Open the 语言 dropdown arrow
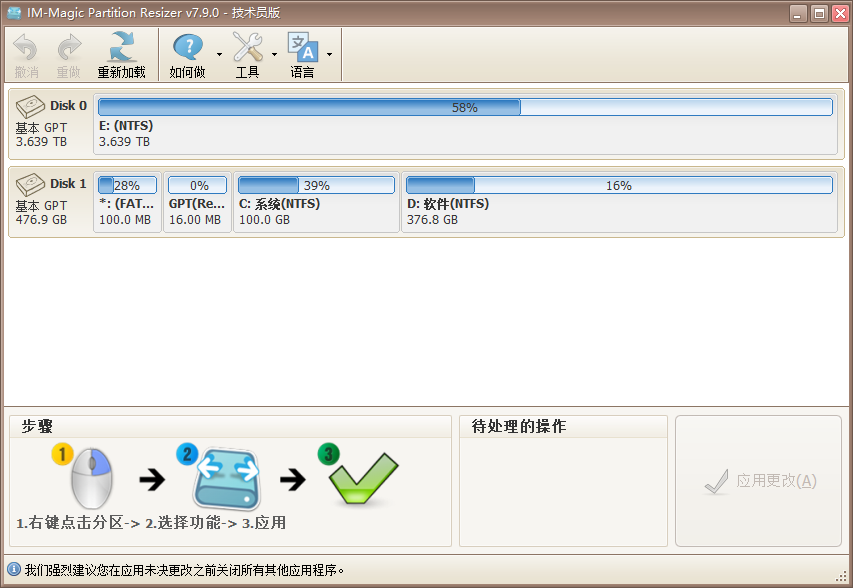The width and height of the screenshot is (853, 588). pyautogui.click(x=327, y=56)
